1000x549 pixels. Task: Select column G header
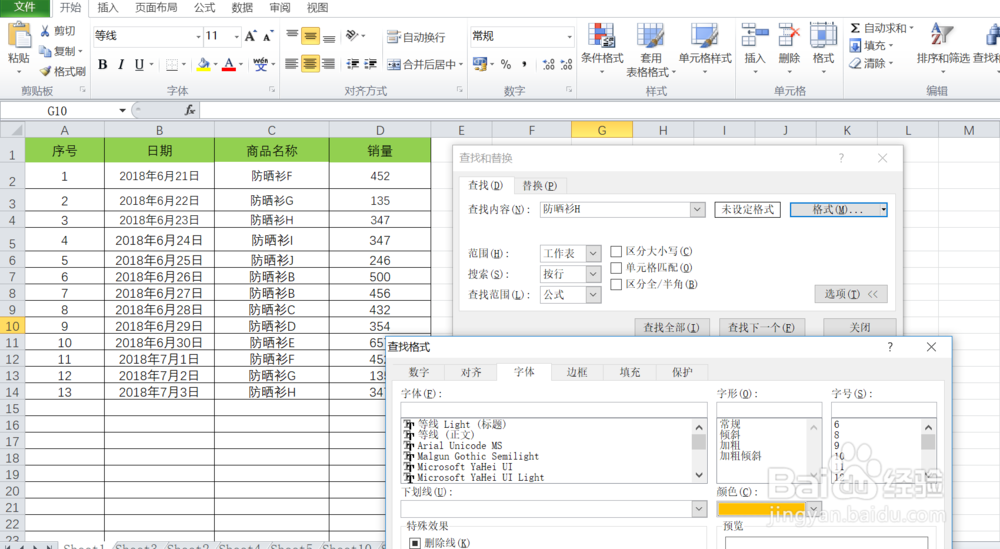pyautogui.click(x=601, y=130)
